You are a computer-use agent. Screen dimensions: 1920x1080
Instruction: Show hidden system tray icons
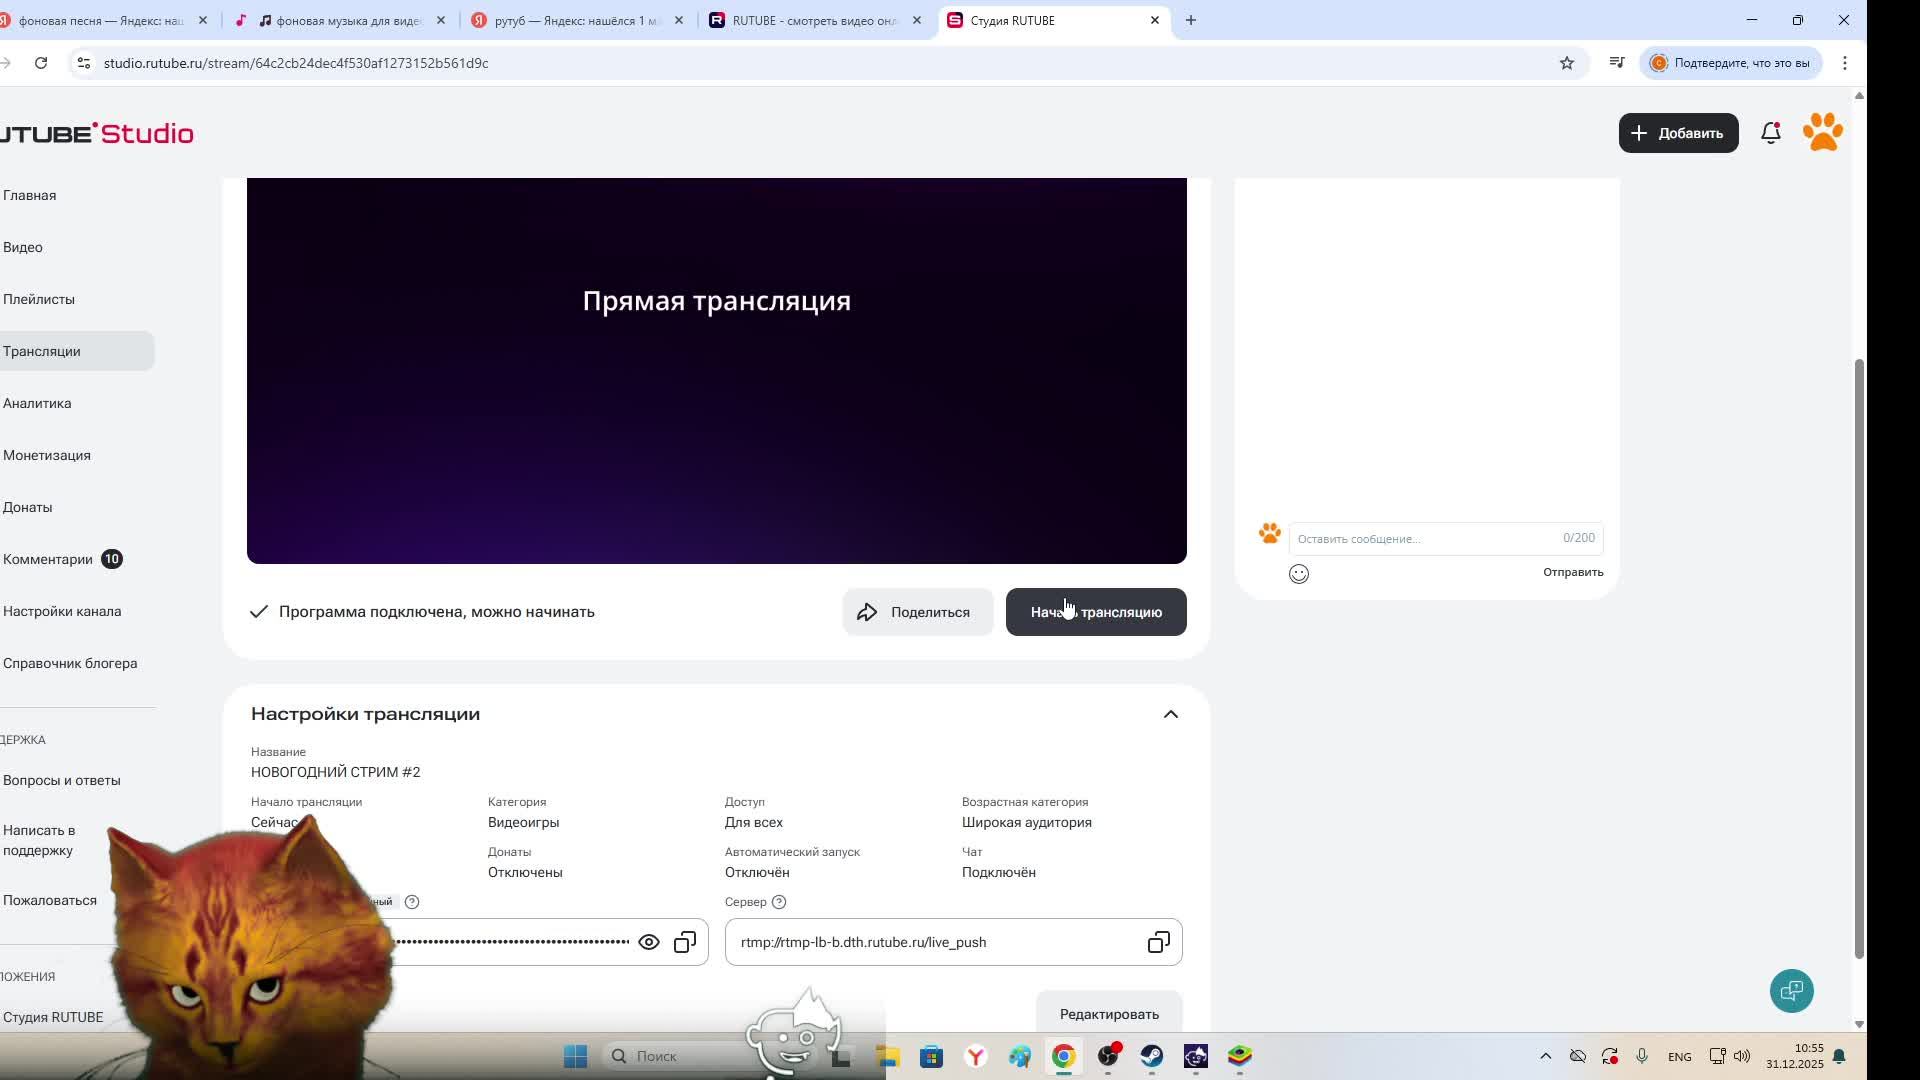point(1545,1056)
